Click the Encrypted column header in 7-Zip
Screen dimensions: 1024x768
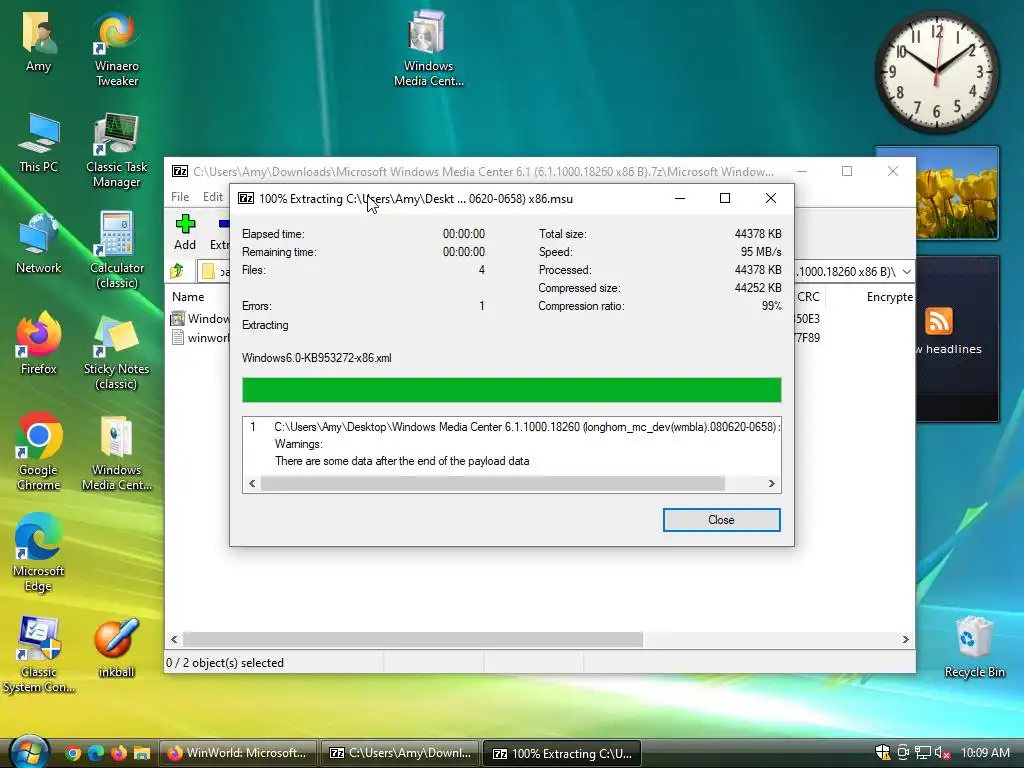coord(889,296)
